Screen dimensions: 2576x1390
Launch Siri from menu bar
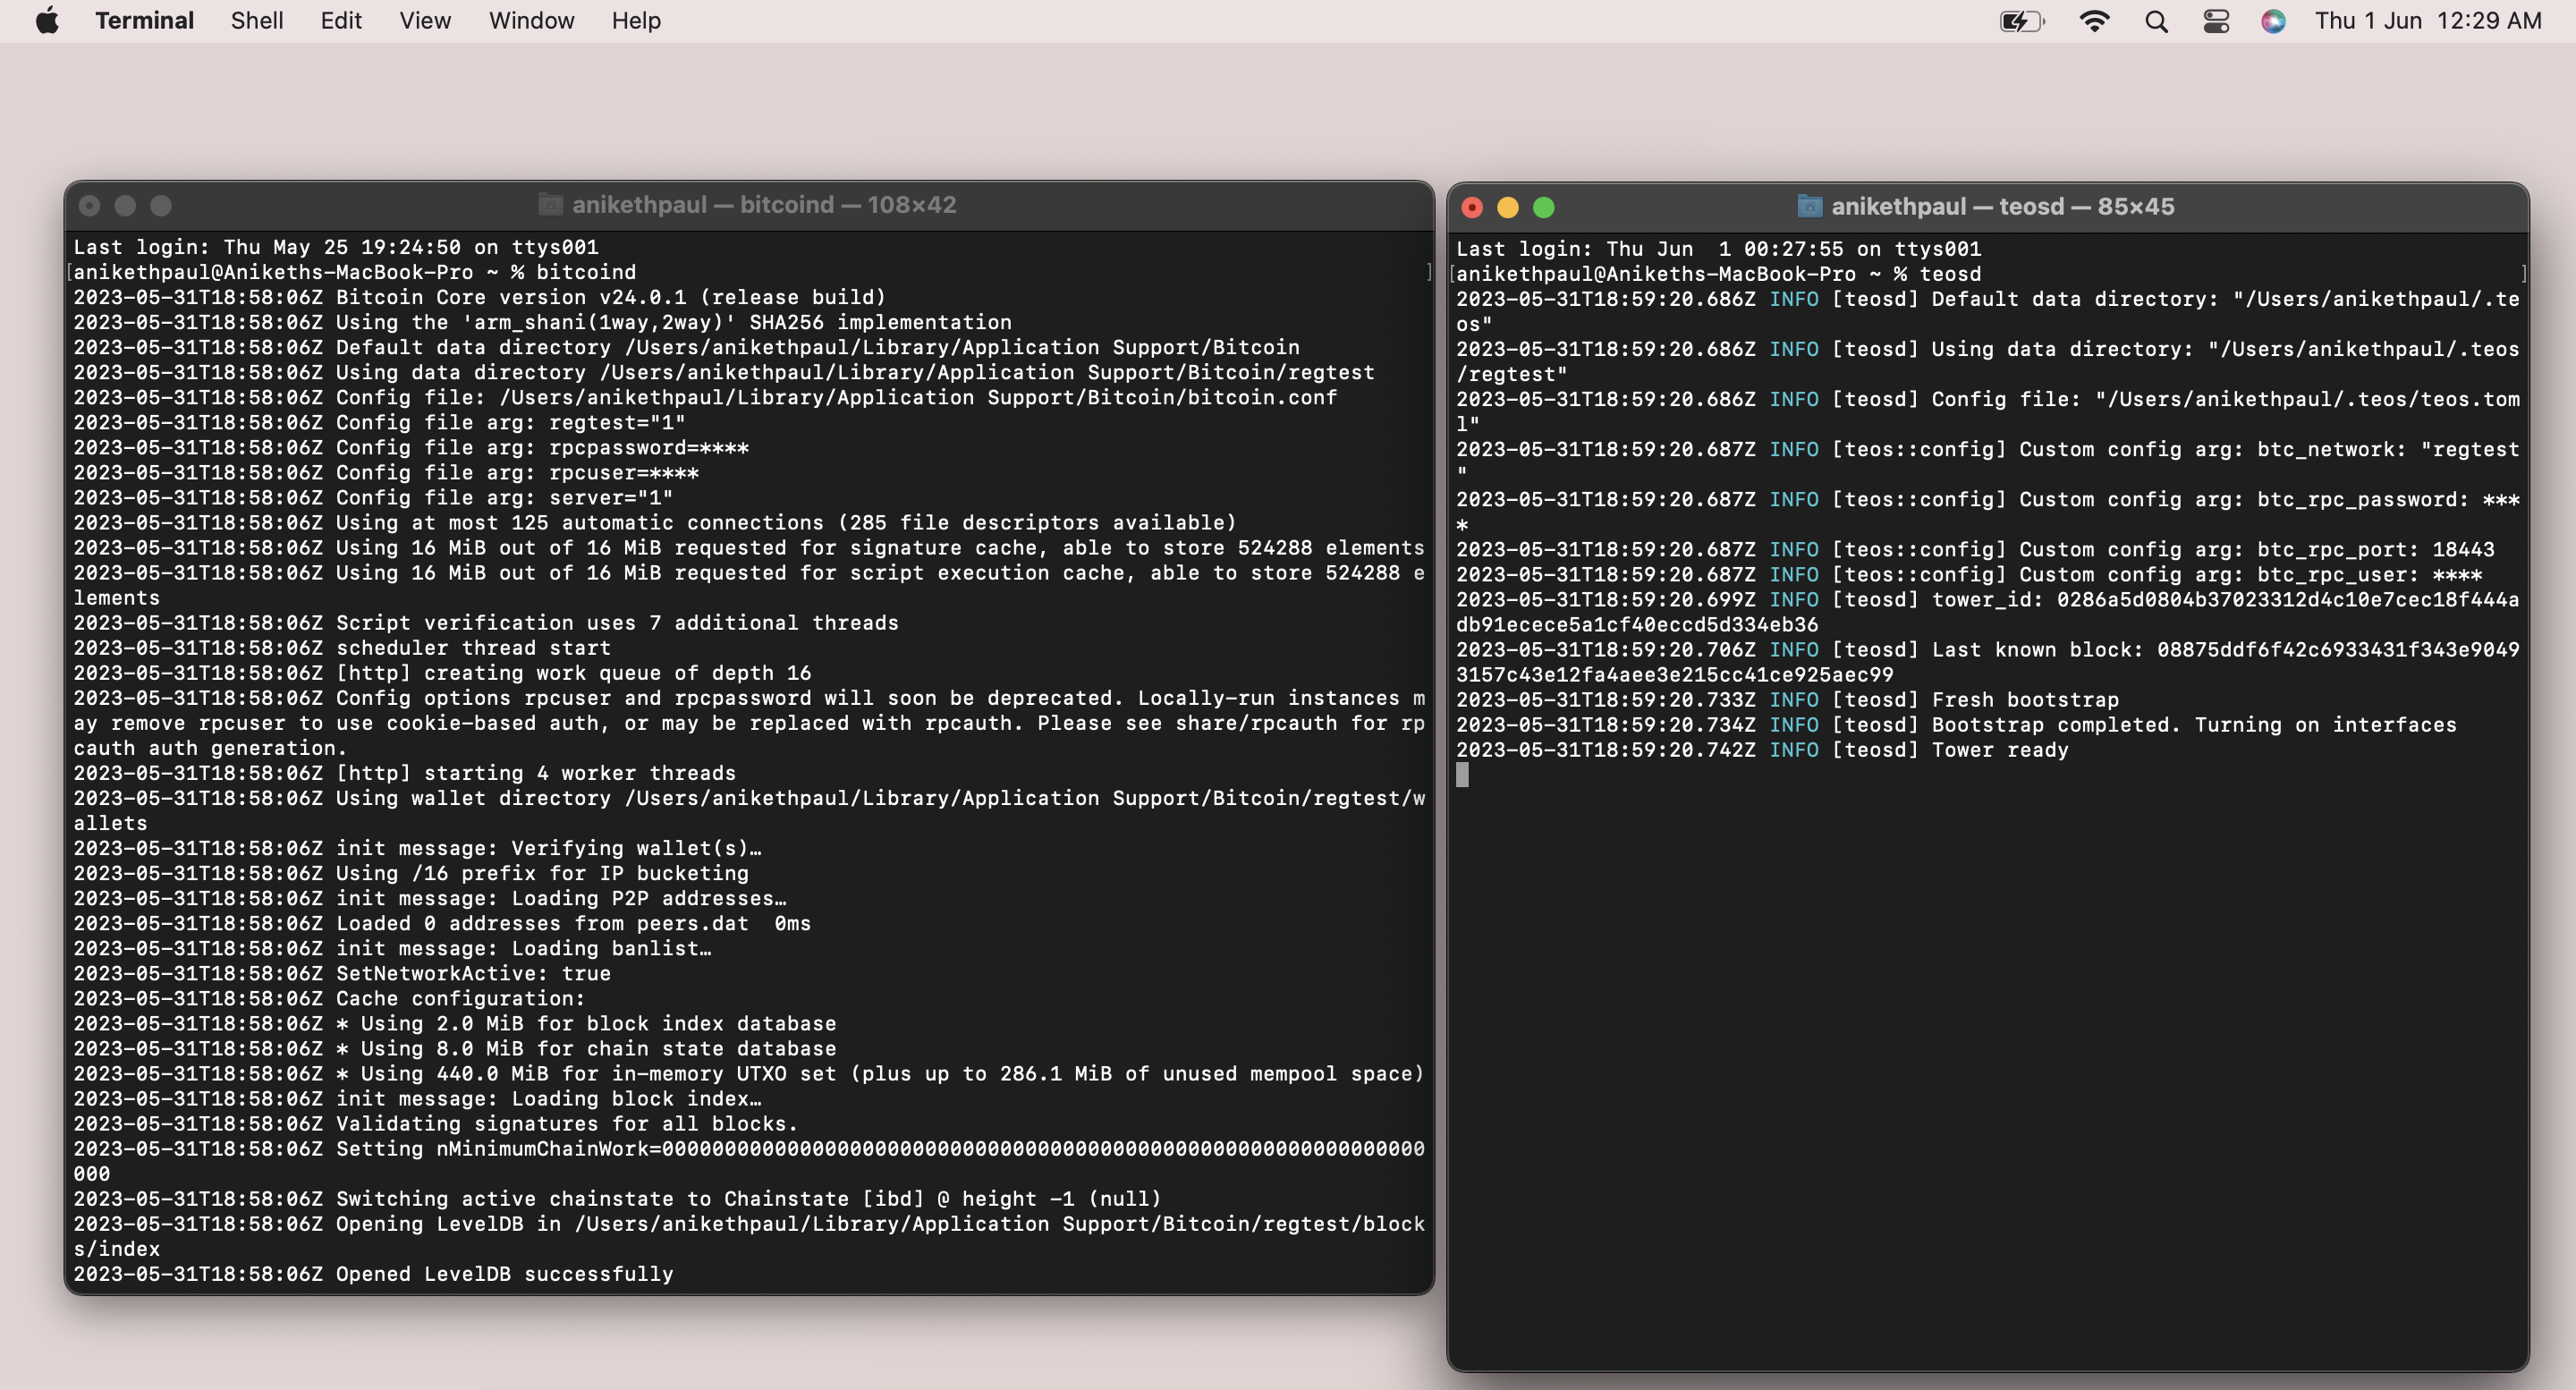pyautogui.click(x=2273, y=21)
